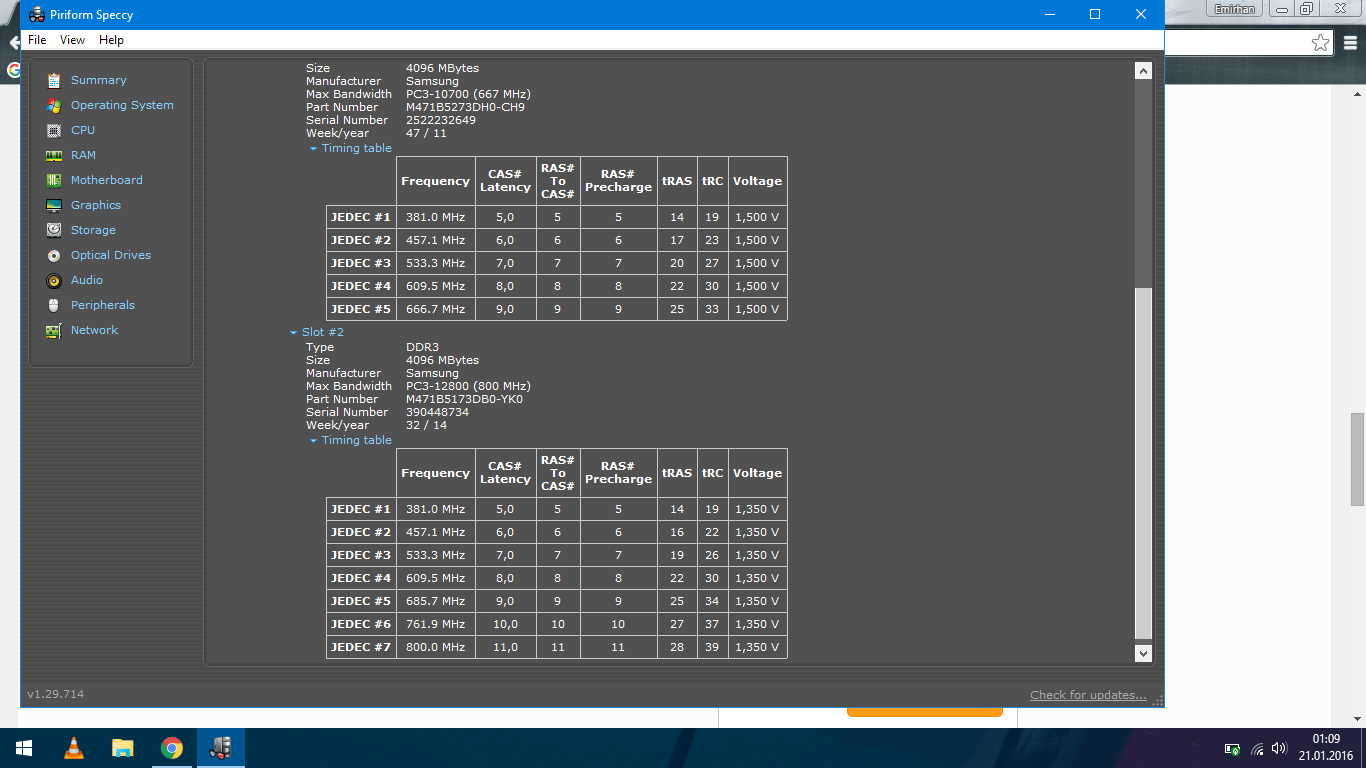Click the DDR3 type value
Viewport: 1366px width, 768px height.
422,347
